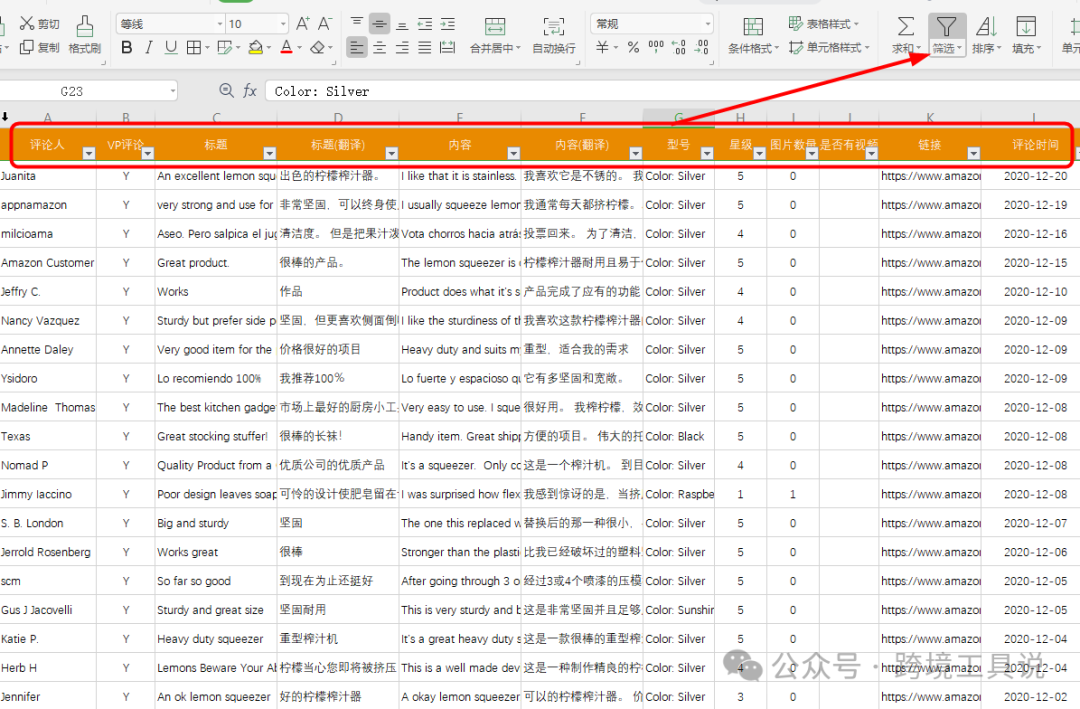The width and height of the screenshot is (1080, 709).
Task: Align text to bottom of cell
Action: (x=402, y=23)
